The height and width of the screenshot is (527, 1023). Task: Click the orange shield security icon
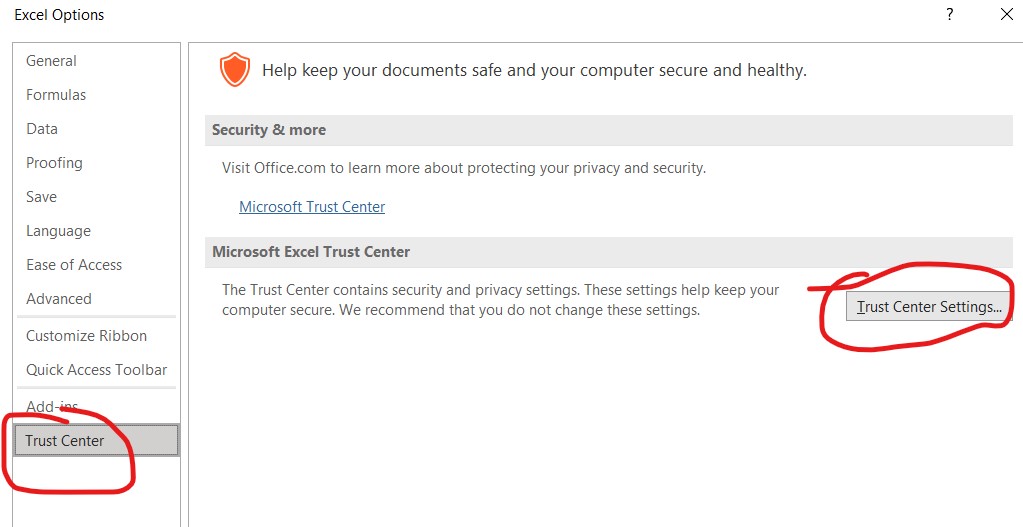(234, 70)
